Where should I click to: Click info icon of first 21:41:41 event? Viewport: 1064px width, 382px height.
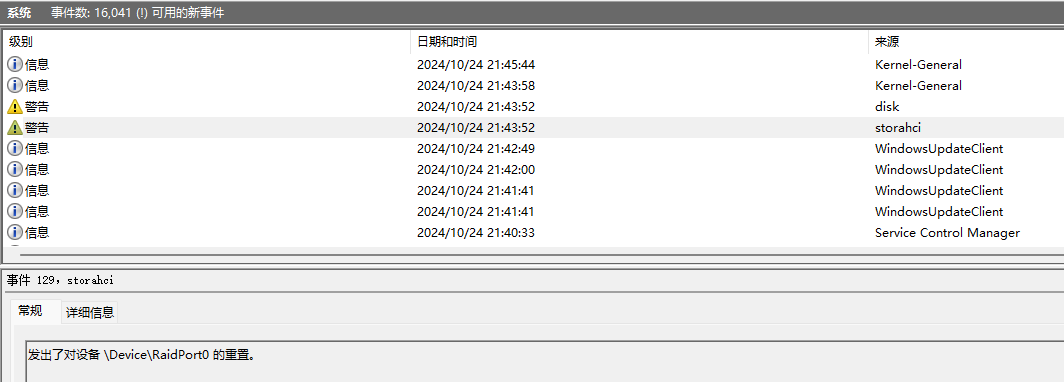(14, 191)
